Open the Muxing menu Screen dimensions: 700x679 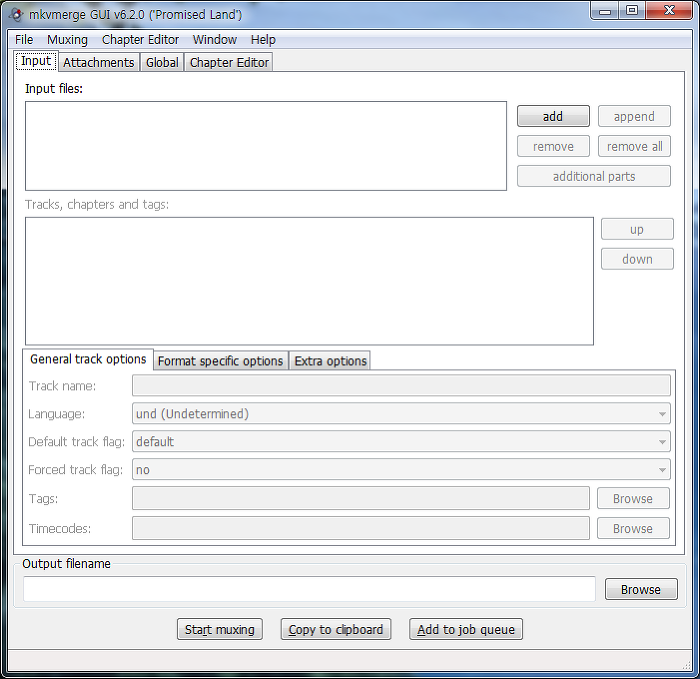click(67, 40)
